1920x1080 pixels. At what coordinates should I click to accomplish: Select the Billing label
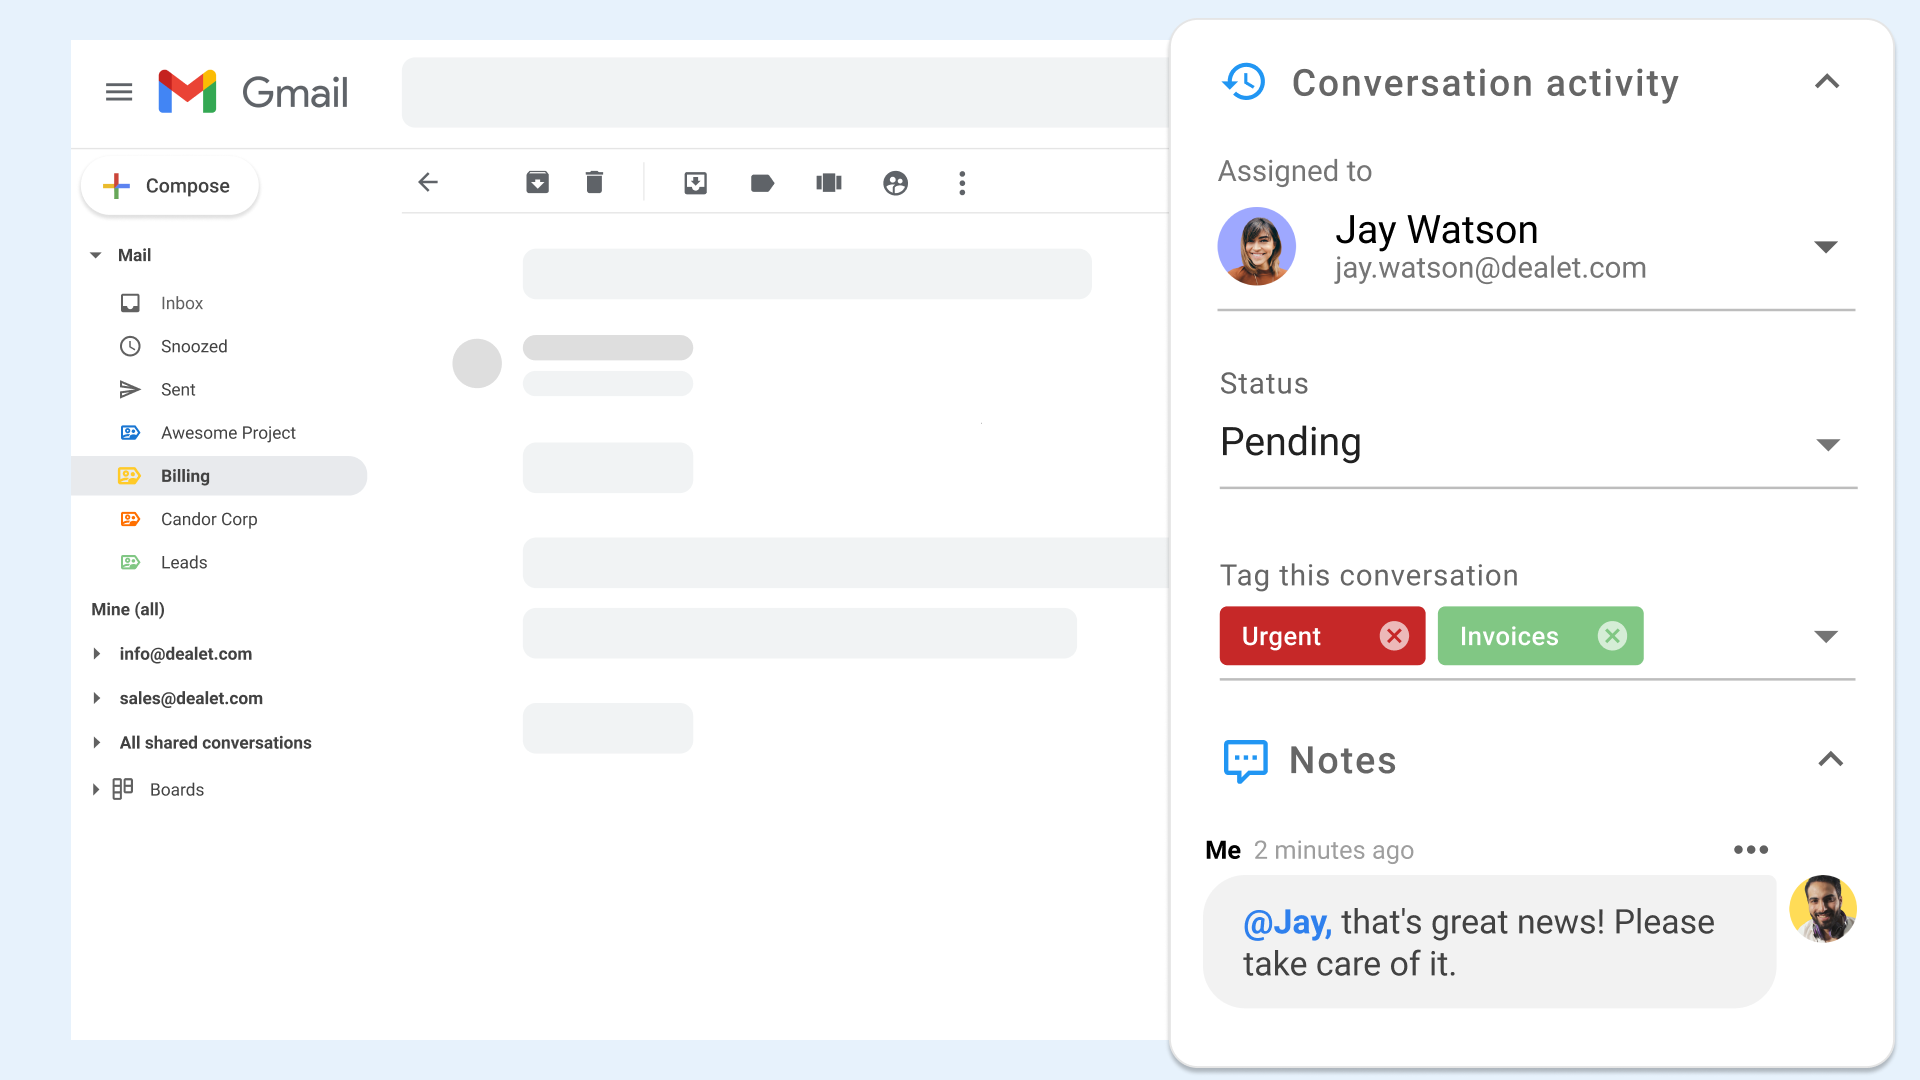pos(186,476)
